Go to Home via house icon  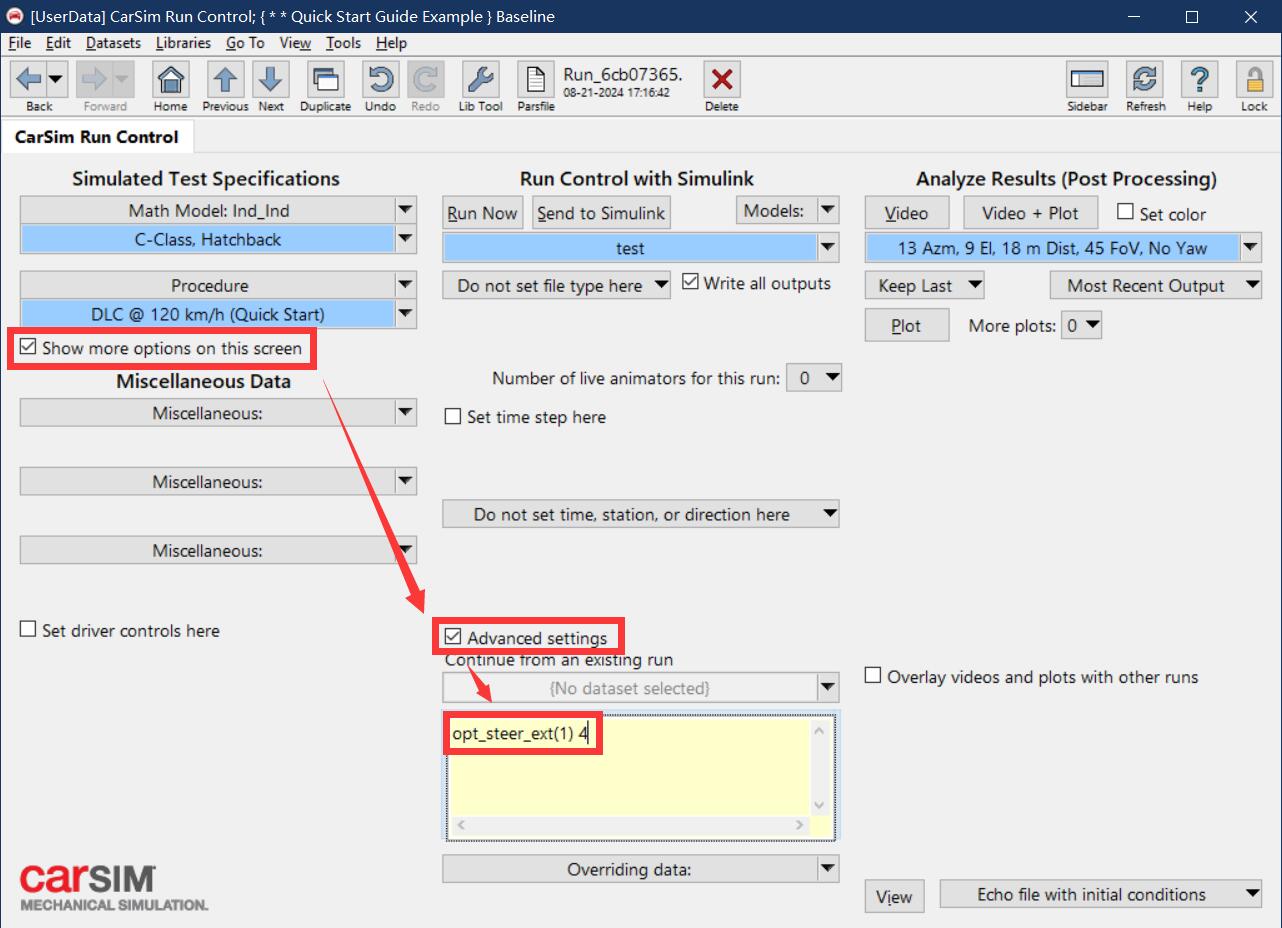[170, 79]
